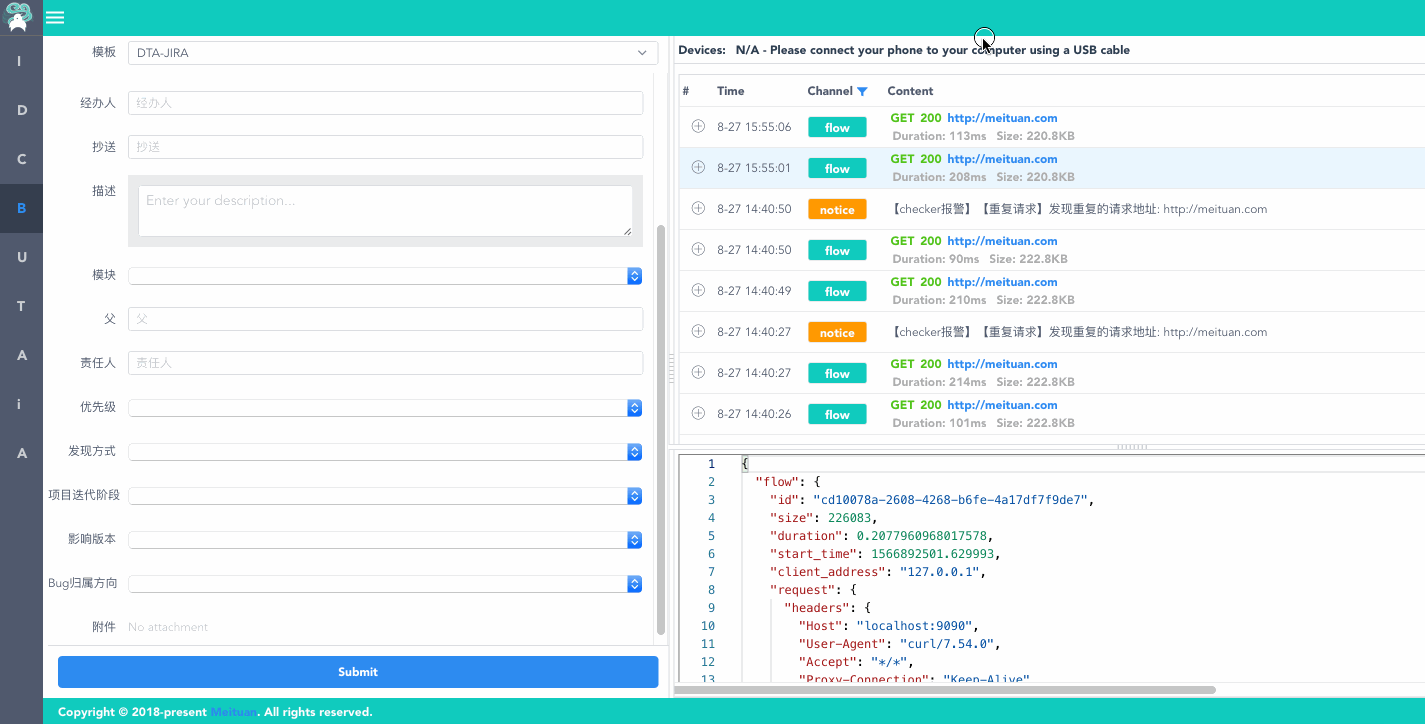Expand the row at 8-27 14:40:49
This screenshot has width=1425, height=724.
coord(698,290)
